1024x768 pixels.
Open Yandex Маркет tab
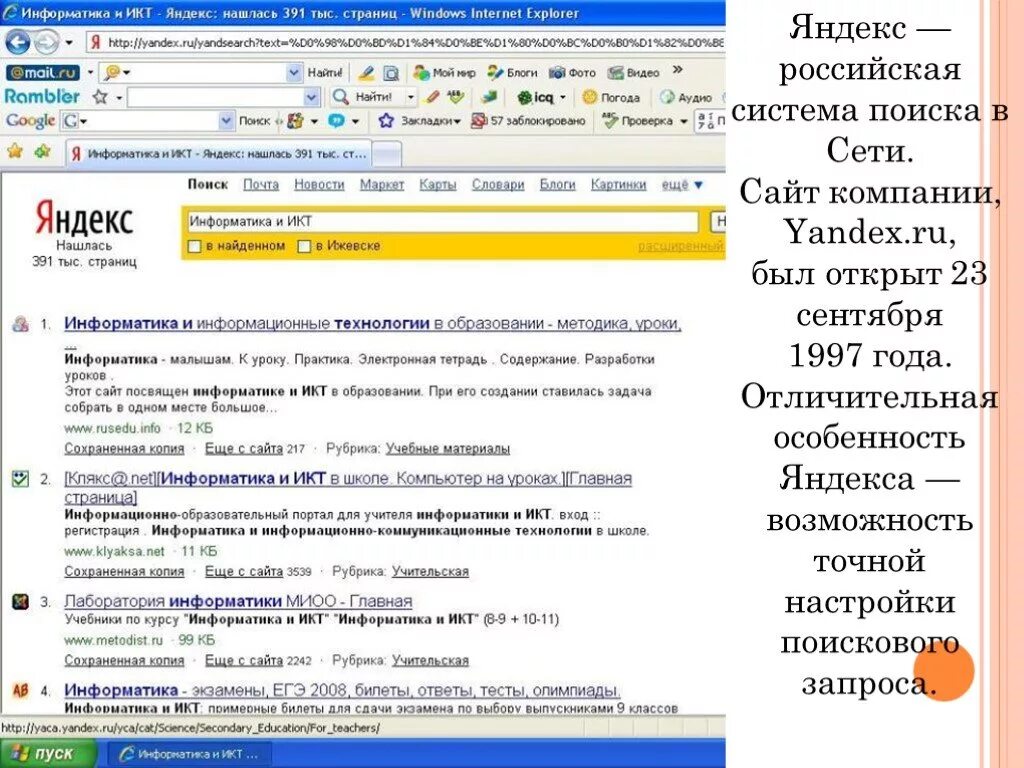pyautogui.click(x=382, y=185)
